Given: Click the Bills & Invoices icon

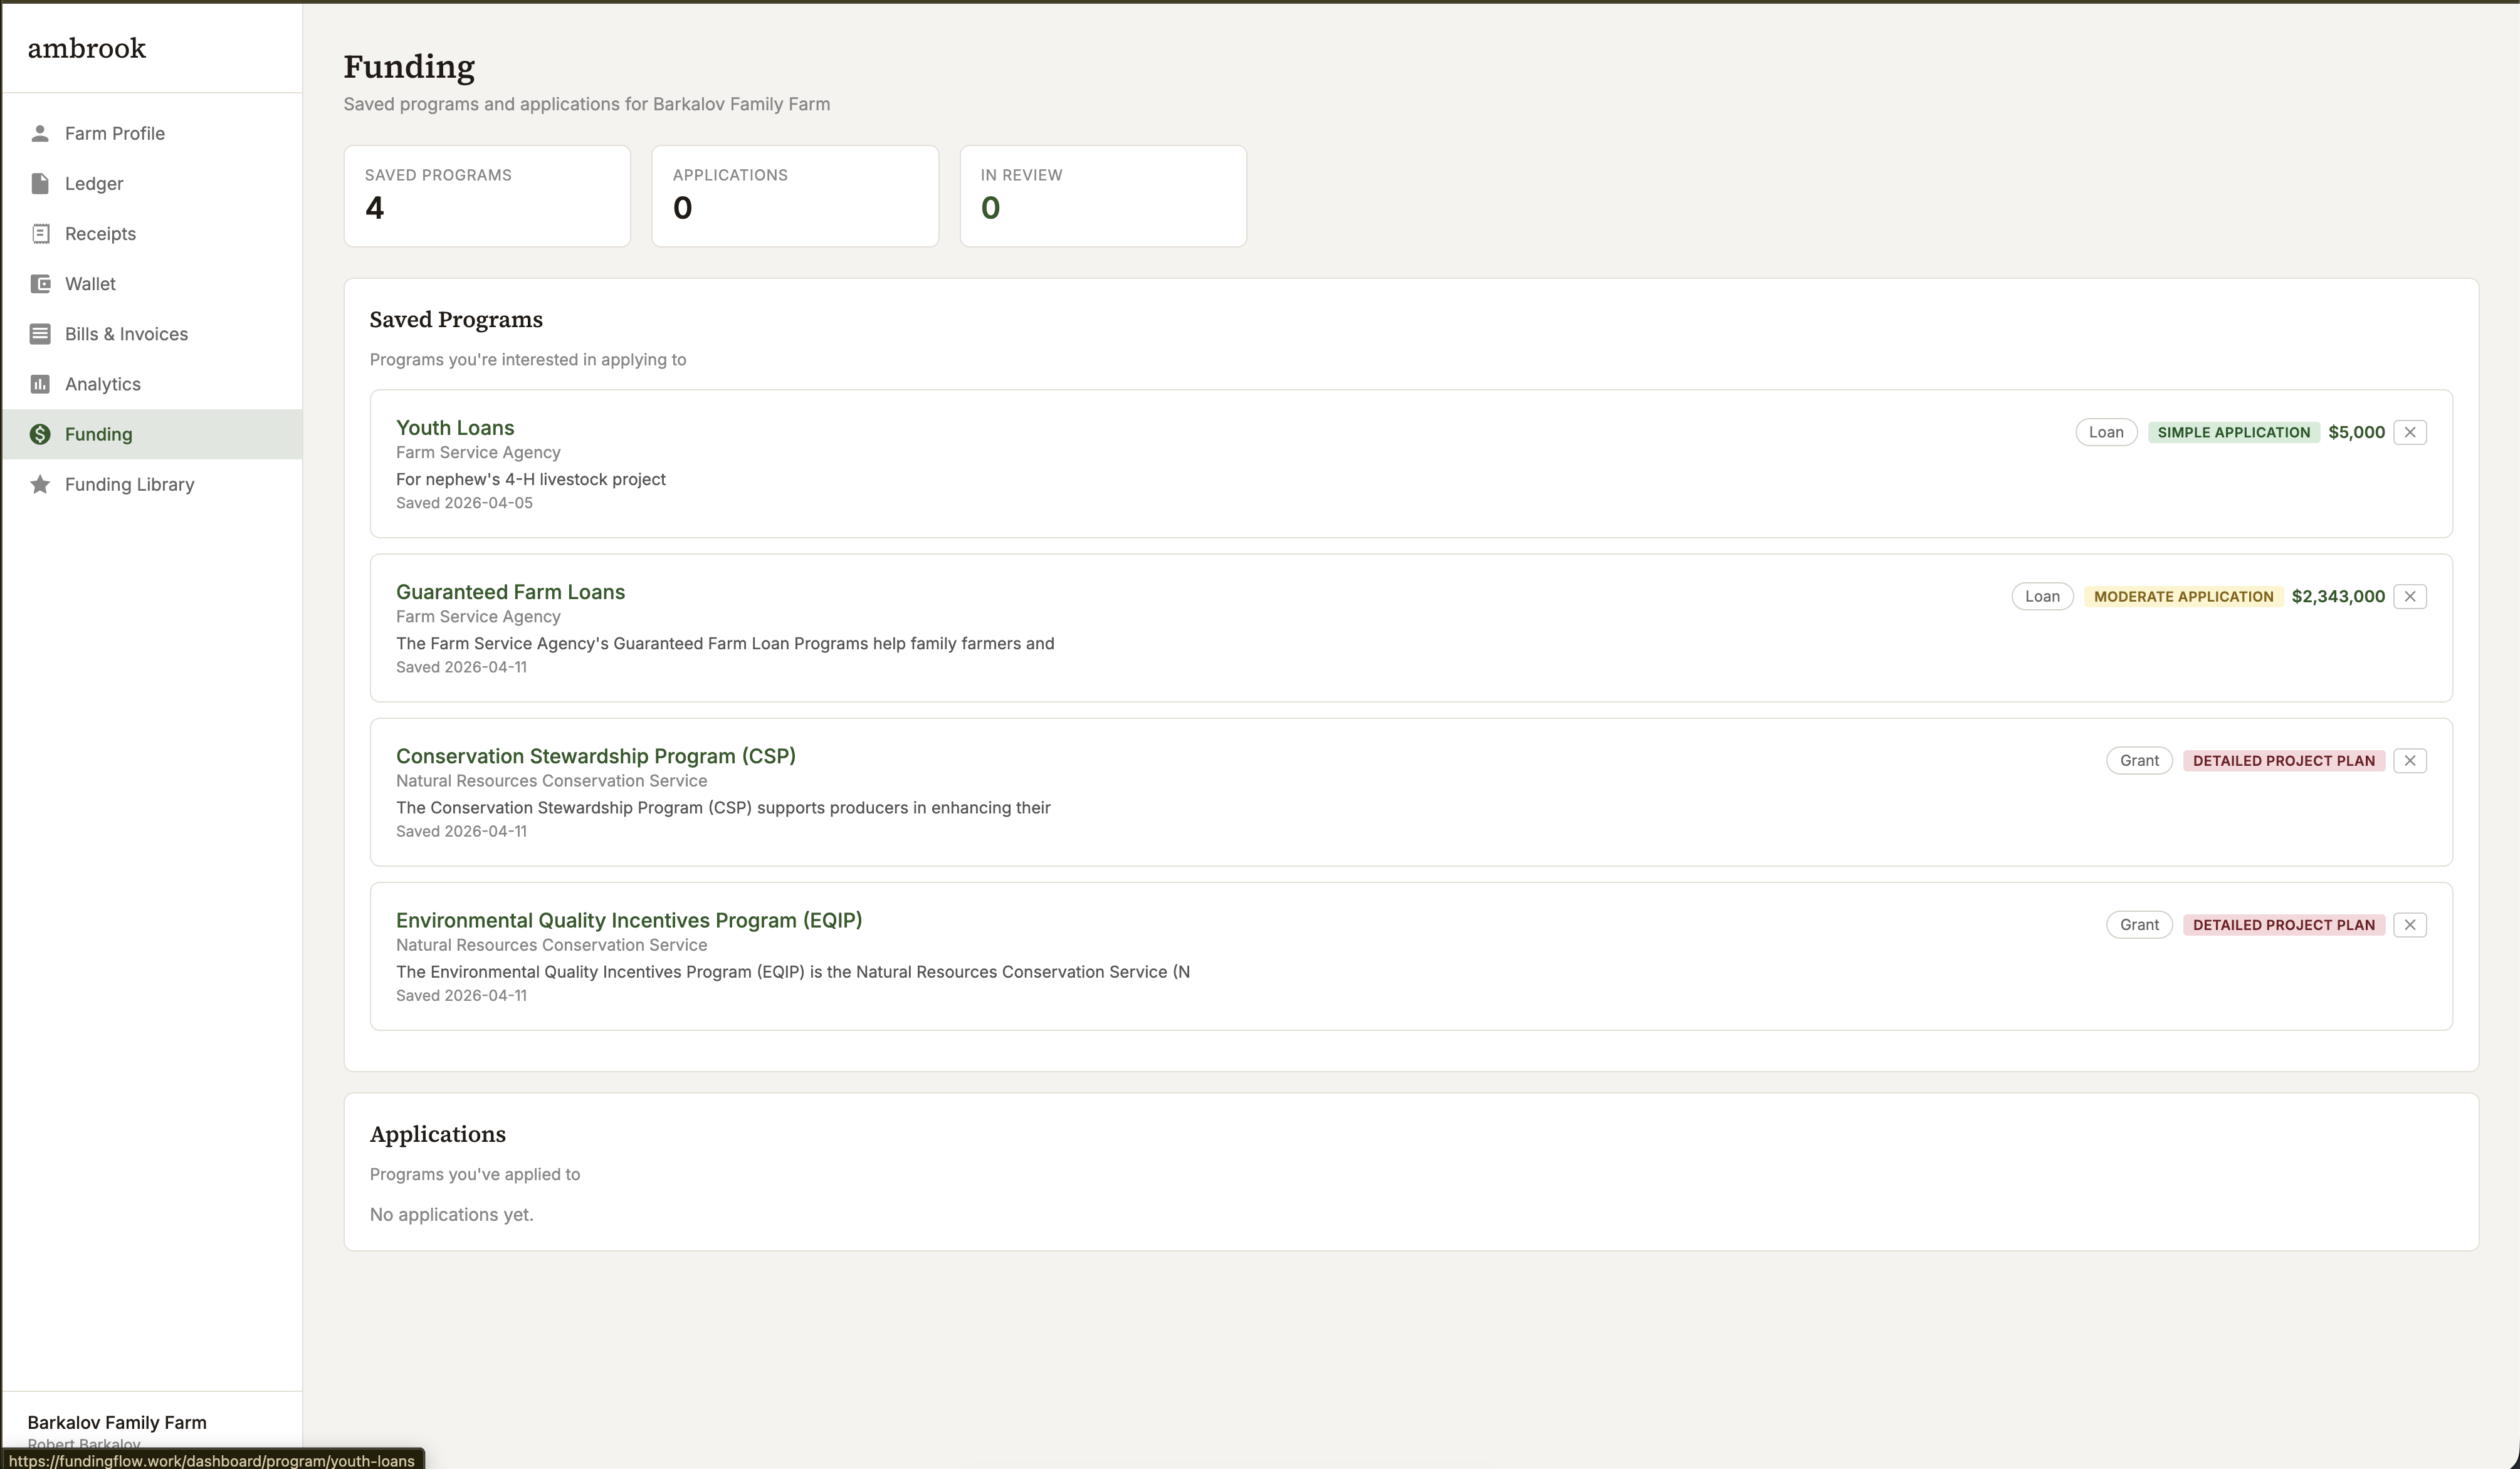Looking at the screenshot, I should click(40, 334).
